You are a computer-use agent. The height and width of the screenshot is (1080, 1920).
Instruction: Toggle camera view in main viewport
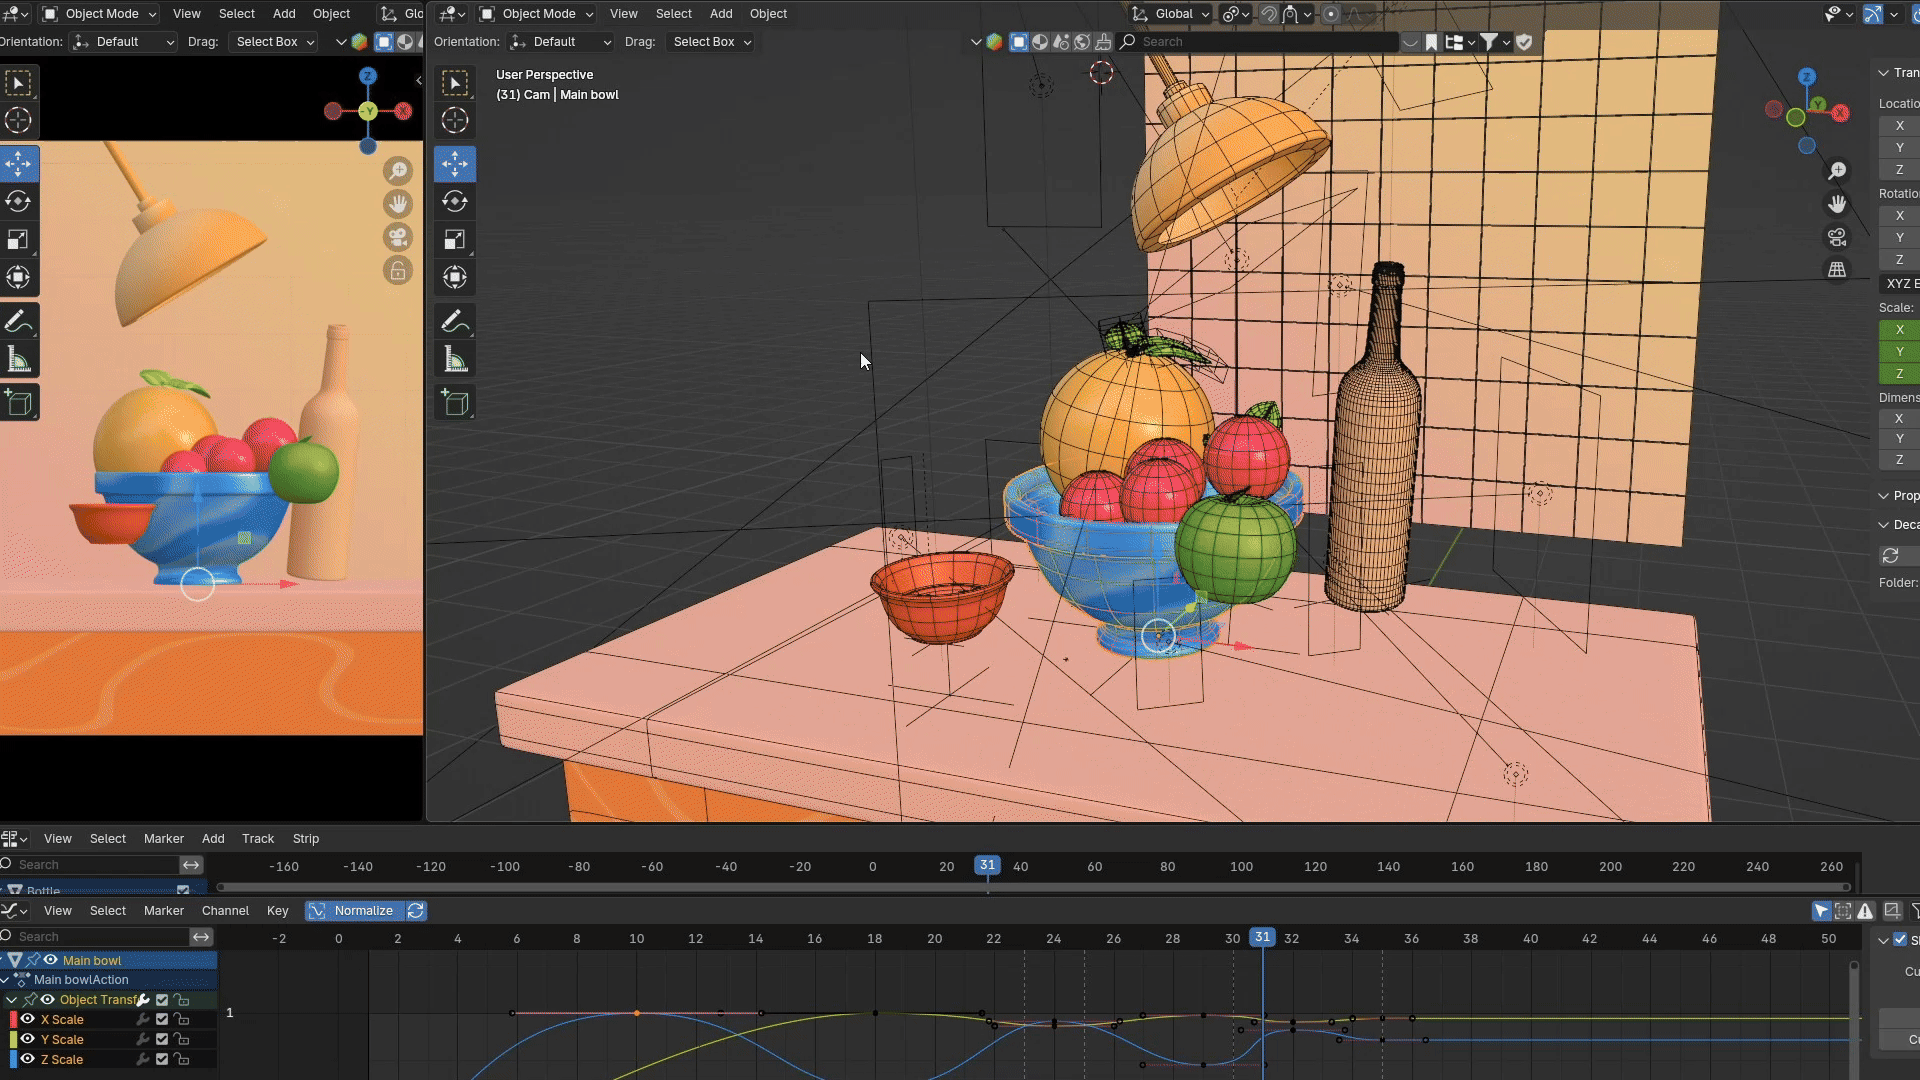tap(1837, 237)
